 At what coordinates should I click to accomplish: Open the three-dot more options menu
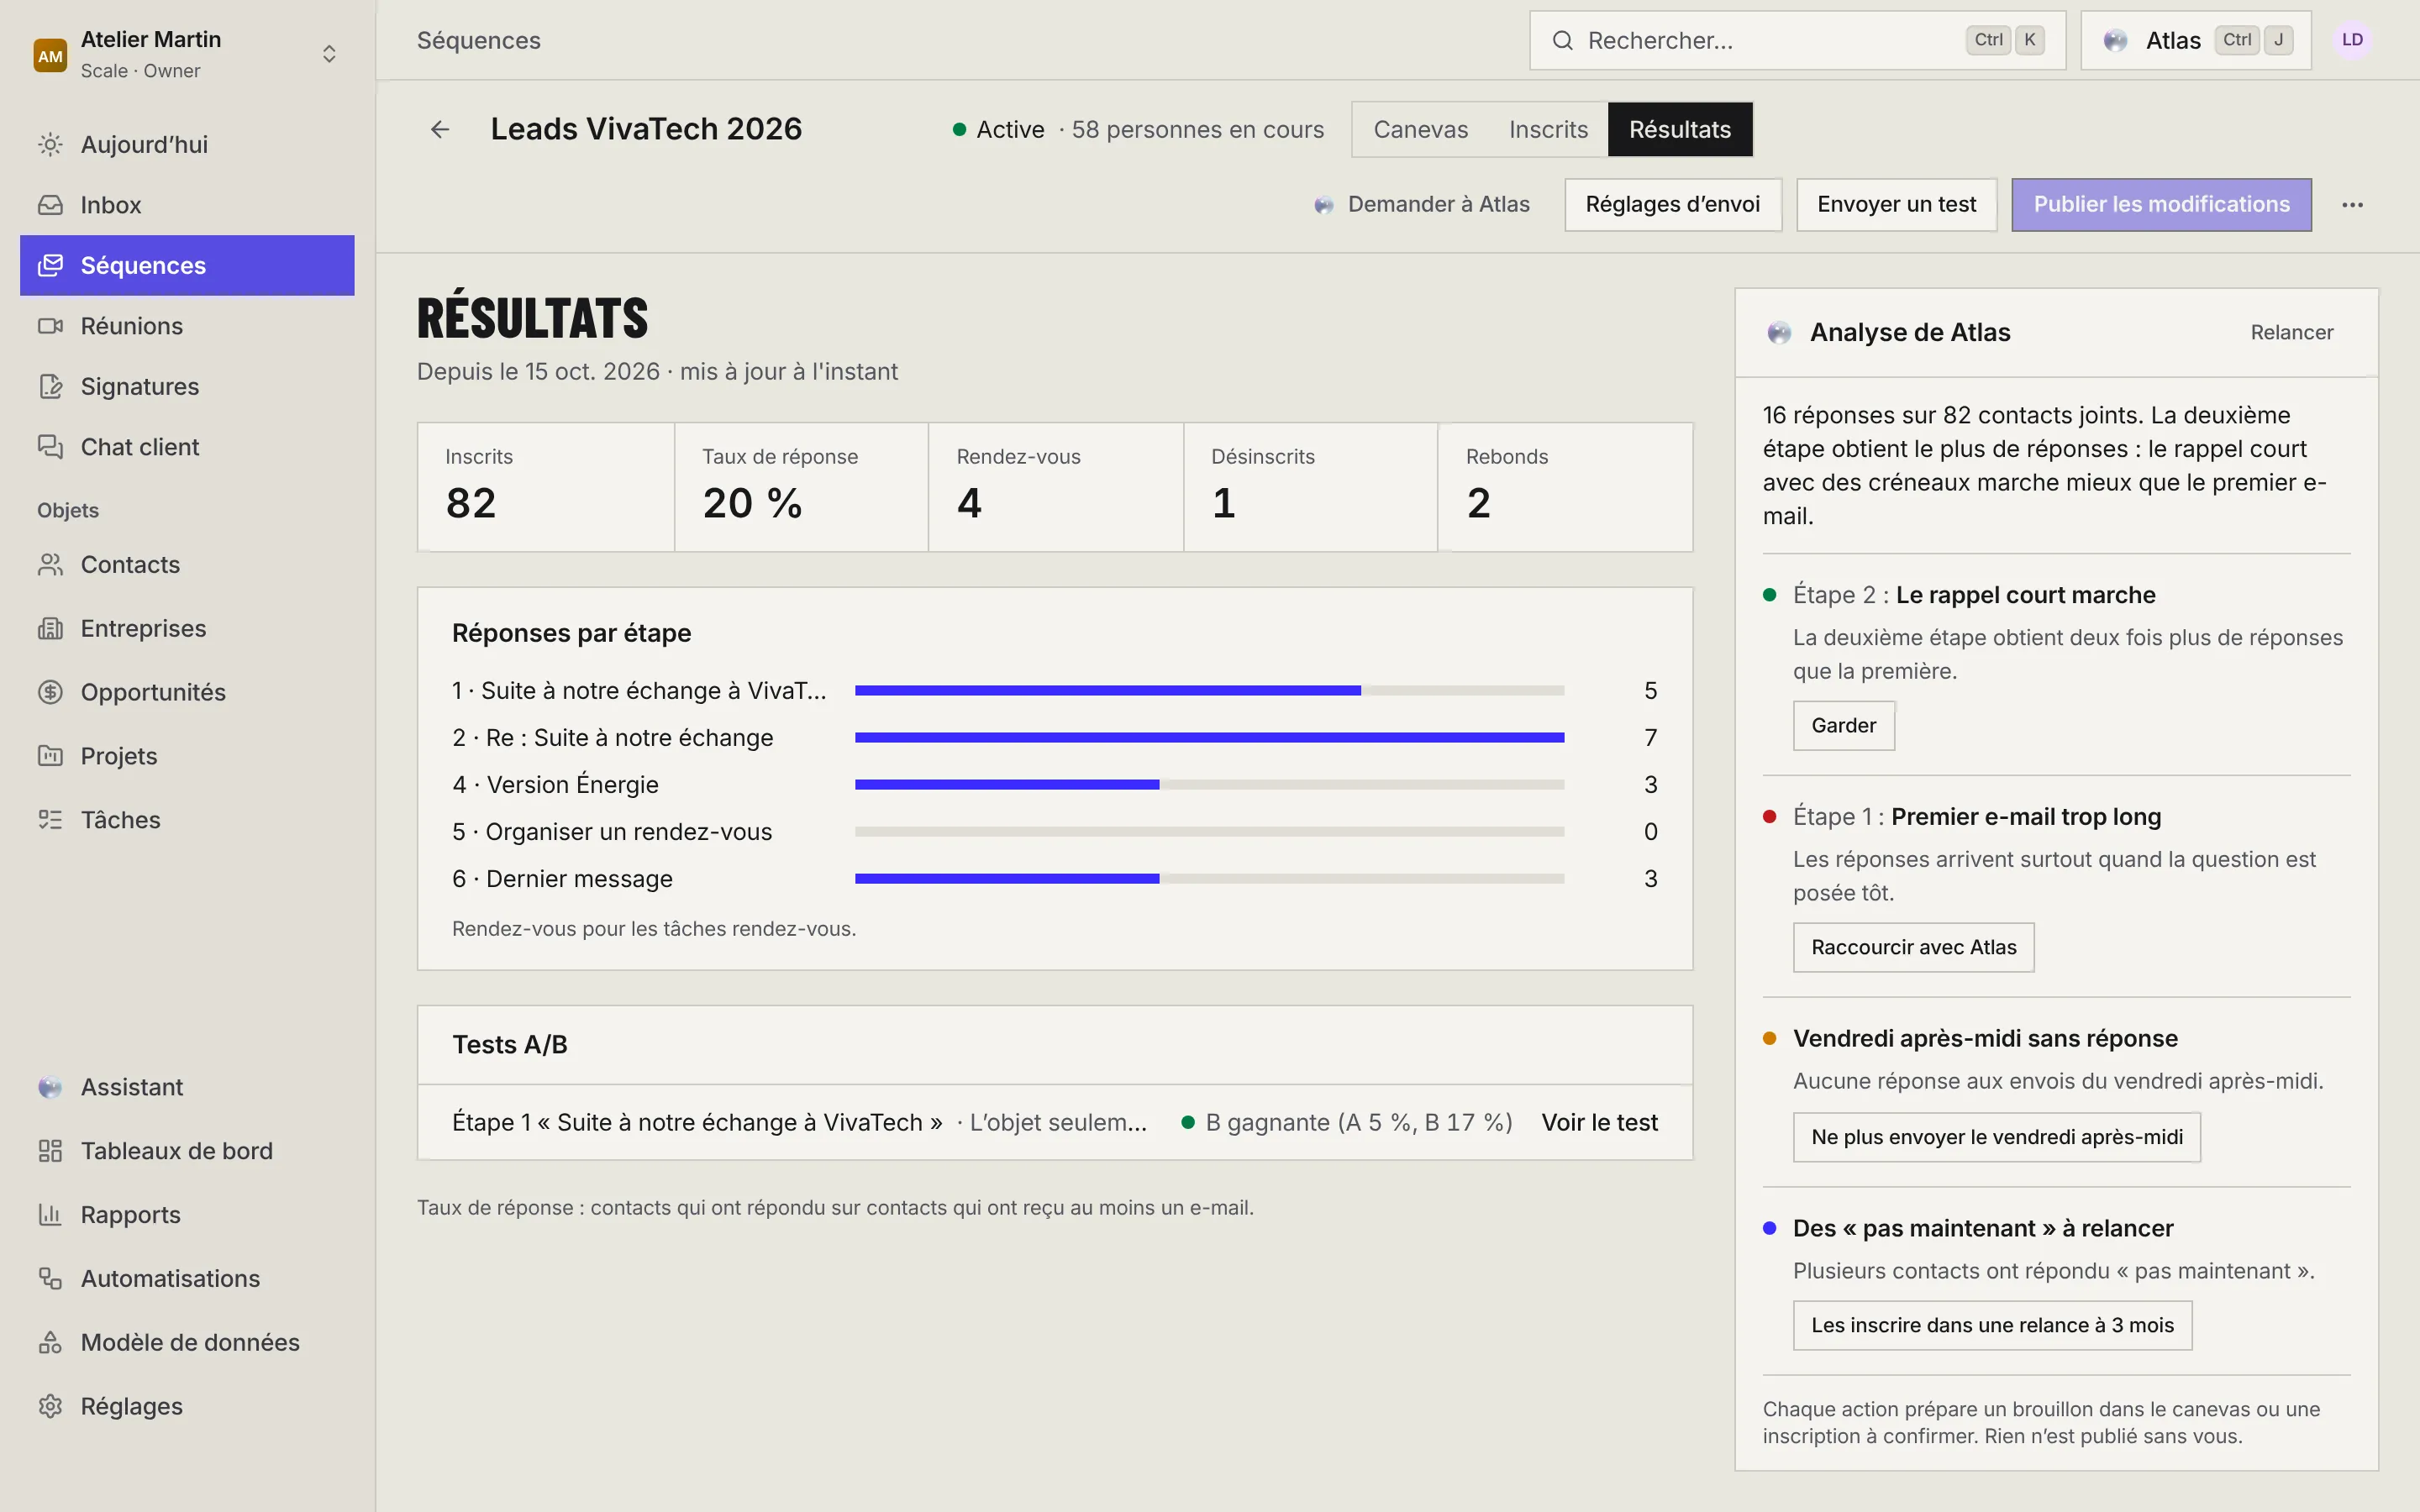pyautogui.click(x=2352, y=205)
